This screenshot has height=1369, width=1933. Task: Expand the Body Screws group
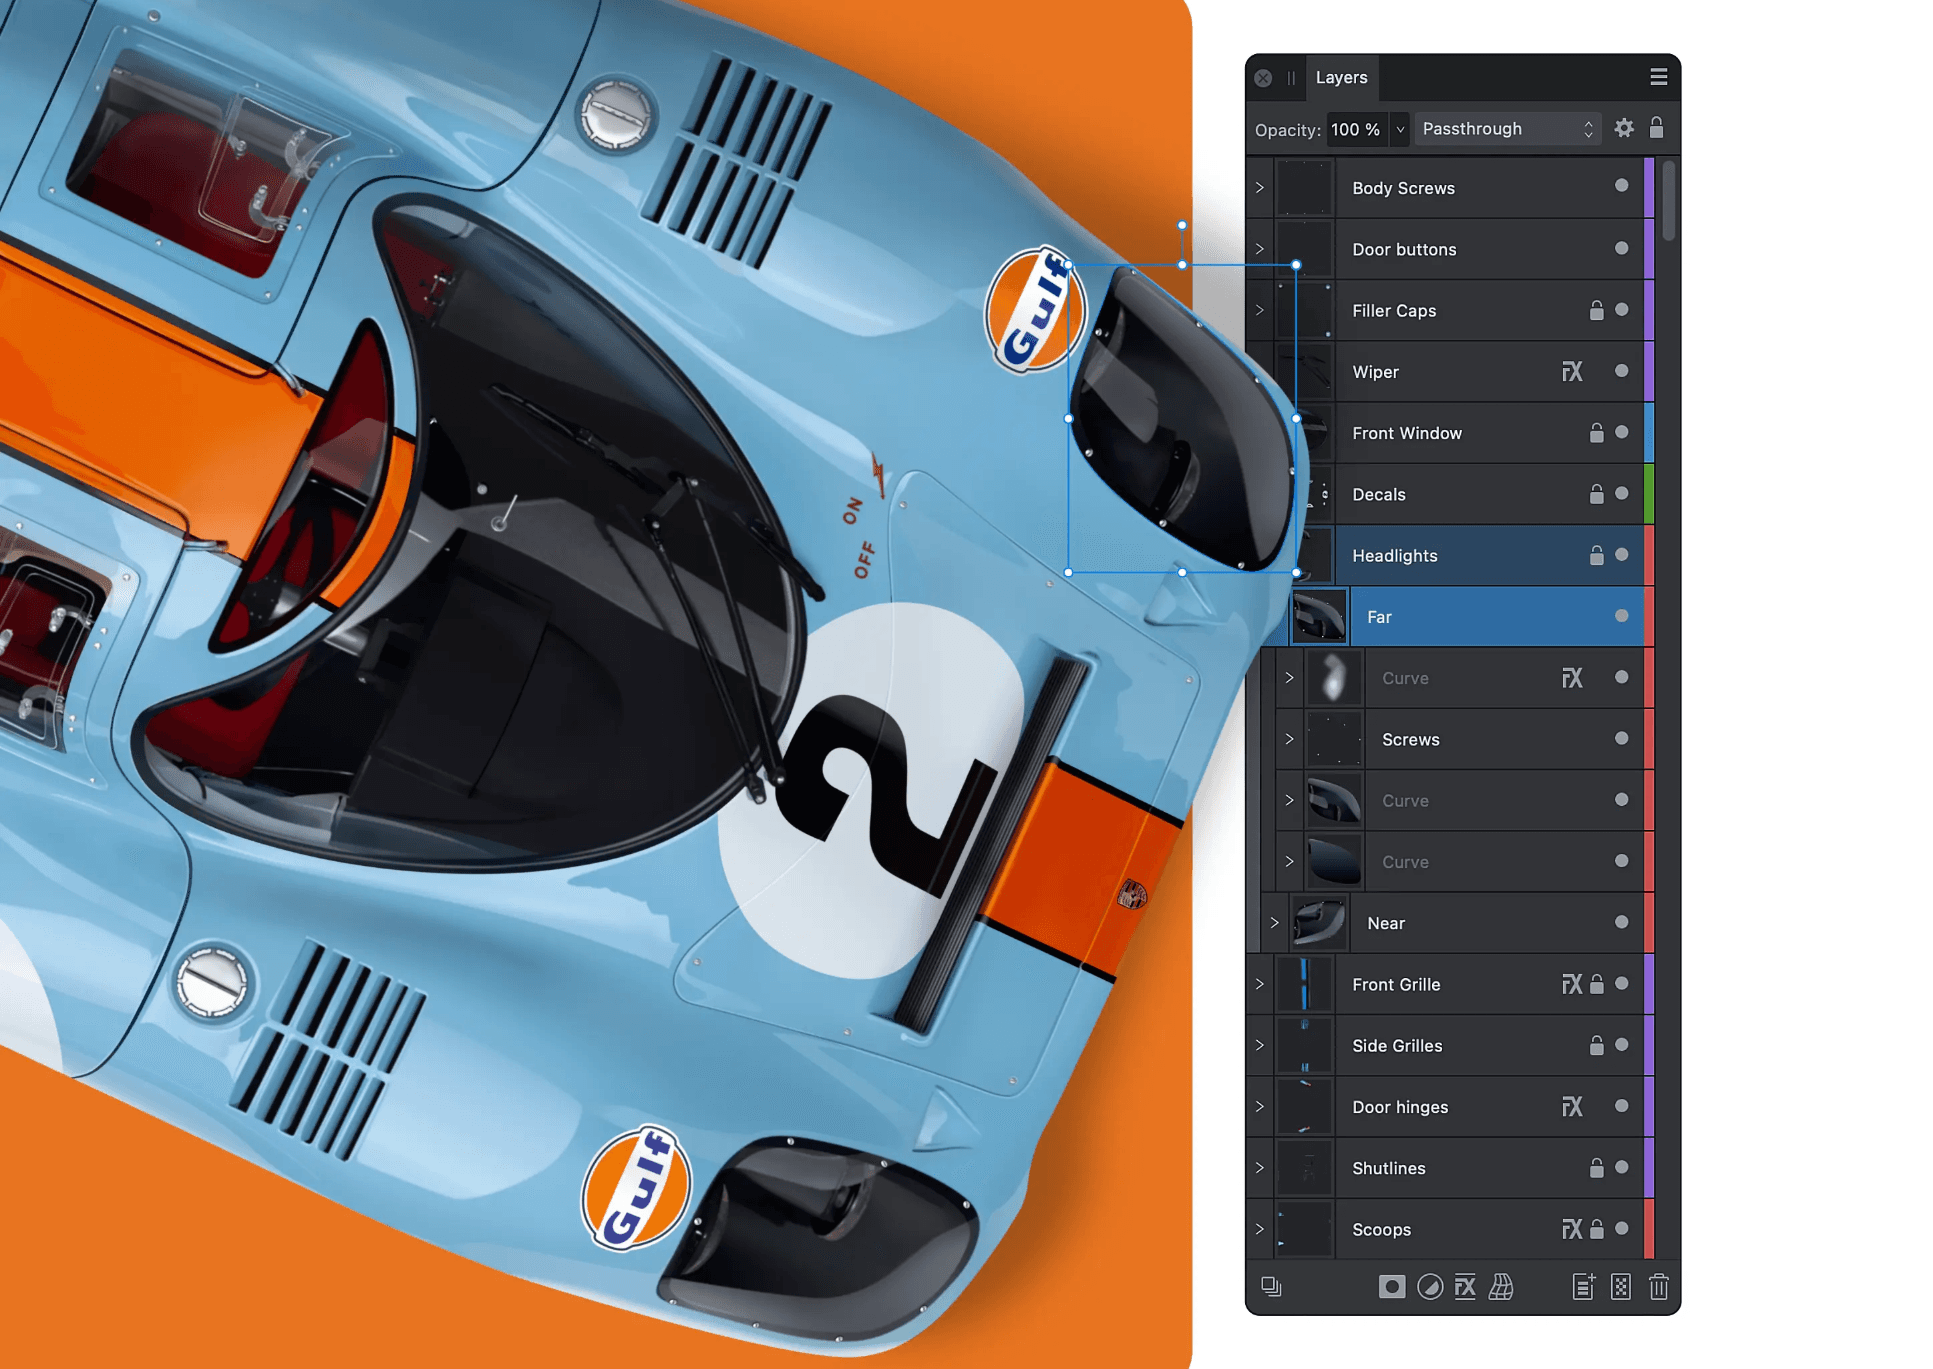(1260, 188)
